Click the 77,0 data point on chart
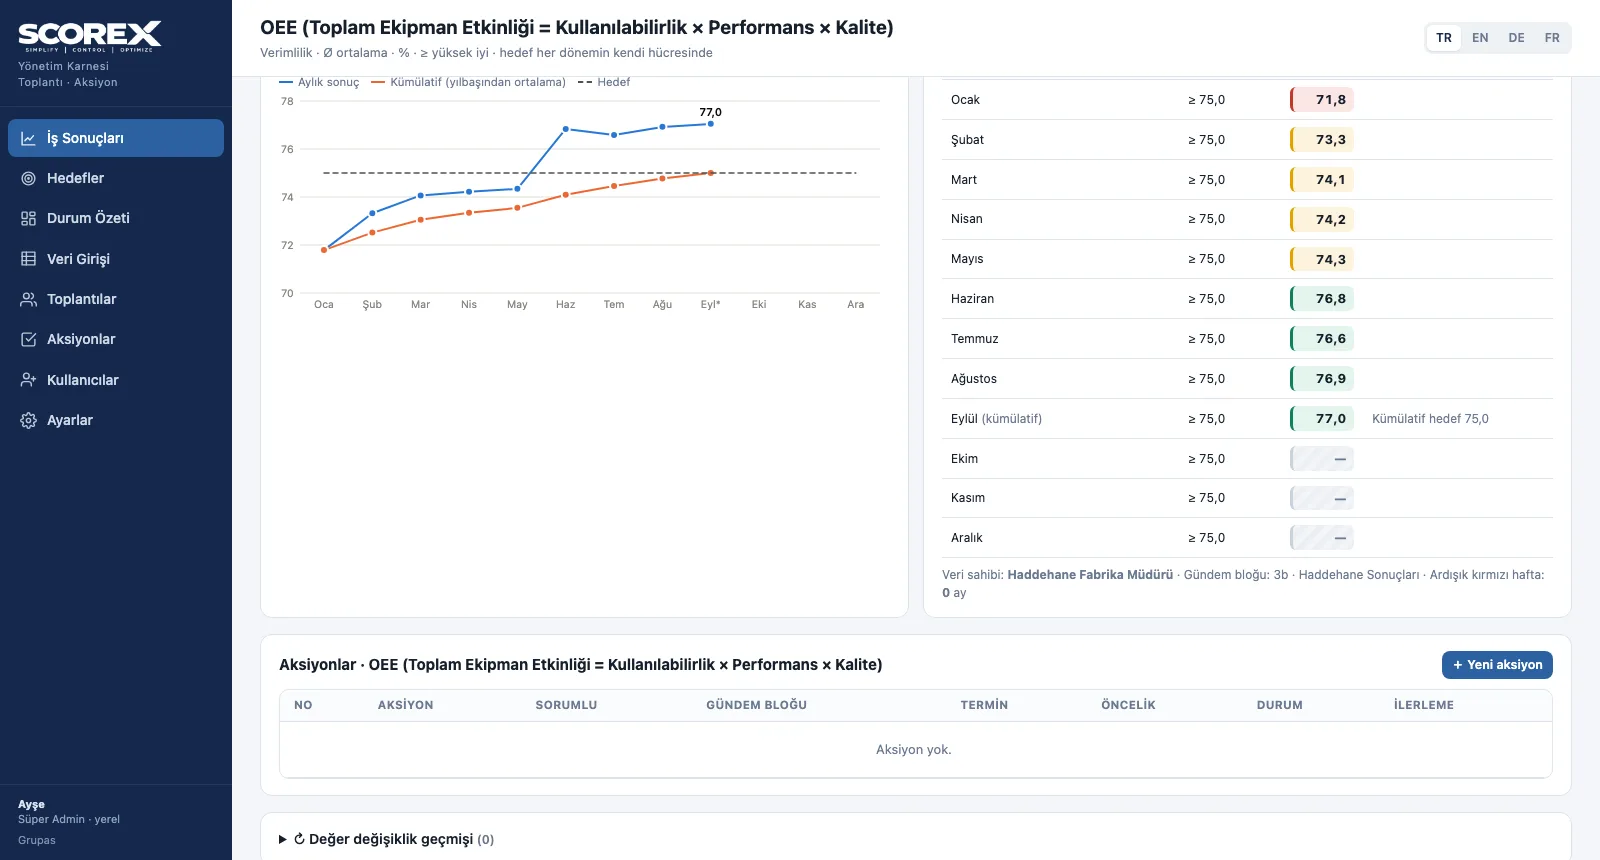 click(711, 124)
